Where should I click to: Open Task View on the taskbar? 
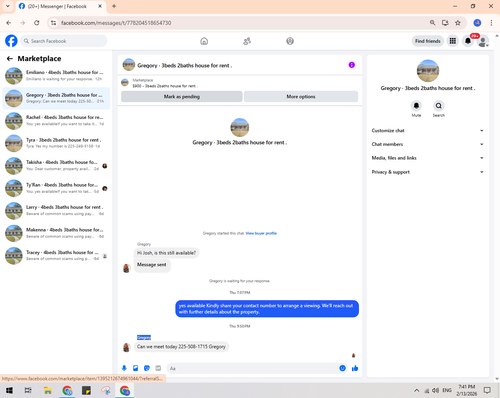click(x=28, y=390)
